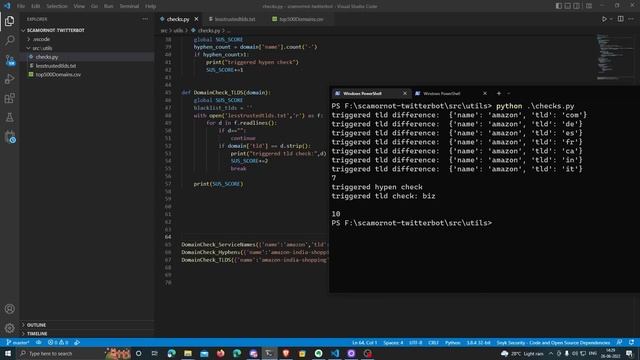Viewport: 640px width, 360px height.
Task: Open the Accounts icon in activity bar
Action: pyautogui.click(x=9, y=309)
